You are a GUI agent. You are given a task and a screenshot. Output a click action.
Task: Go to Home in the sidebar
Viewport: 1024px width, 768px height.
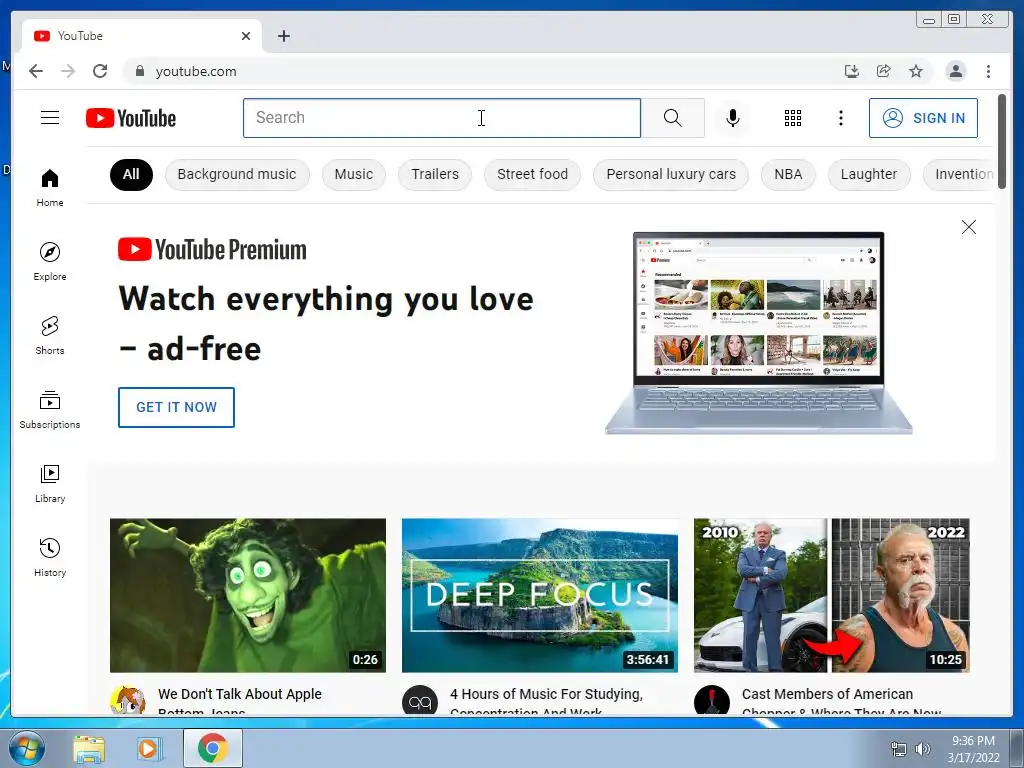[50, 188]
